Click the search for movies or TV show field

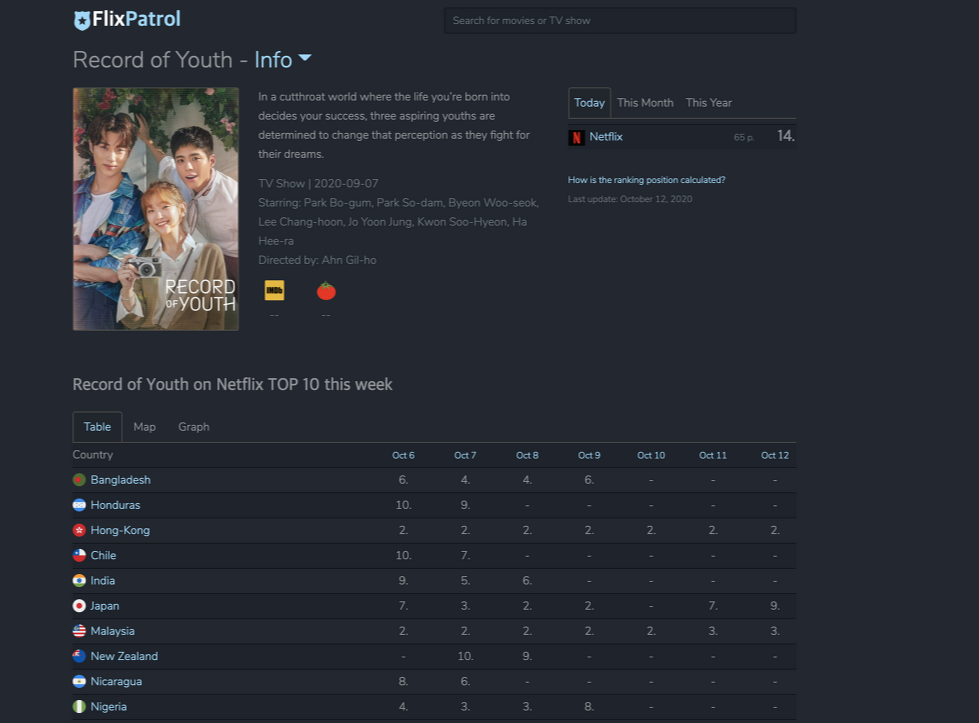tap(620, 21)
